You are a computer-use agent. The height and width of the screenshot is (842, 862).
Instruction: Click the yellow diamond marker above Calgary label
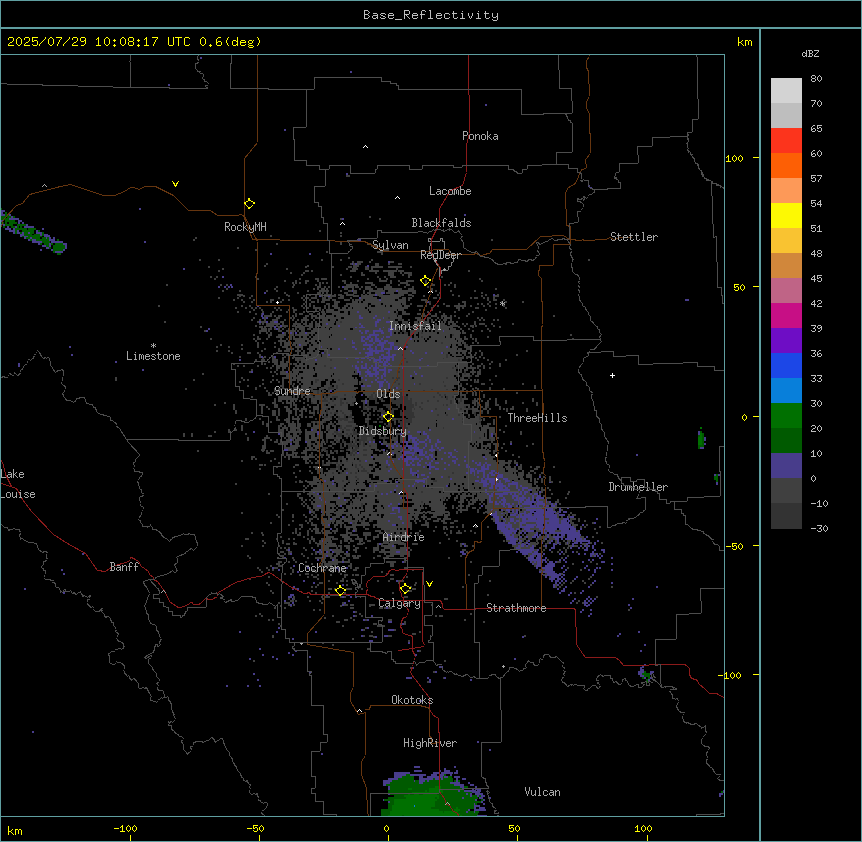coord(405,589)
